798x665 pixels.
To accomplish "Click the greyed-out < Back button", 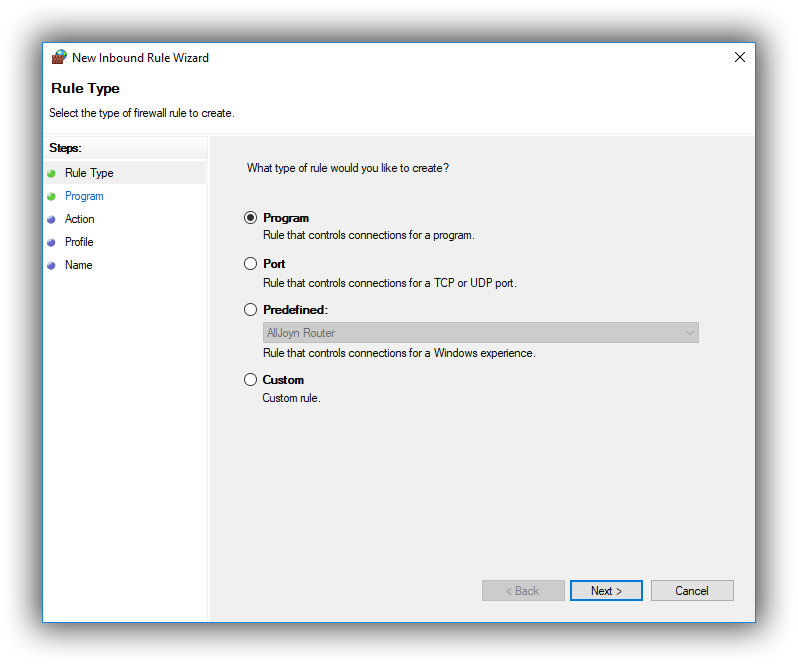I will [523, 591].
